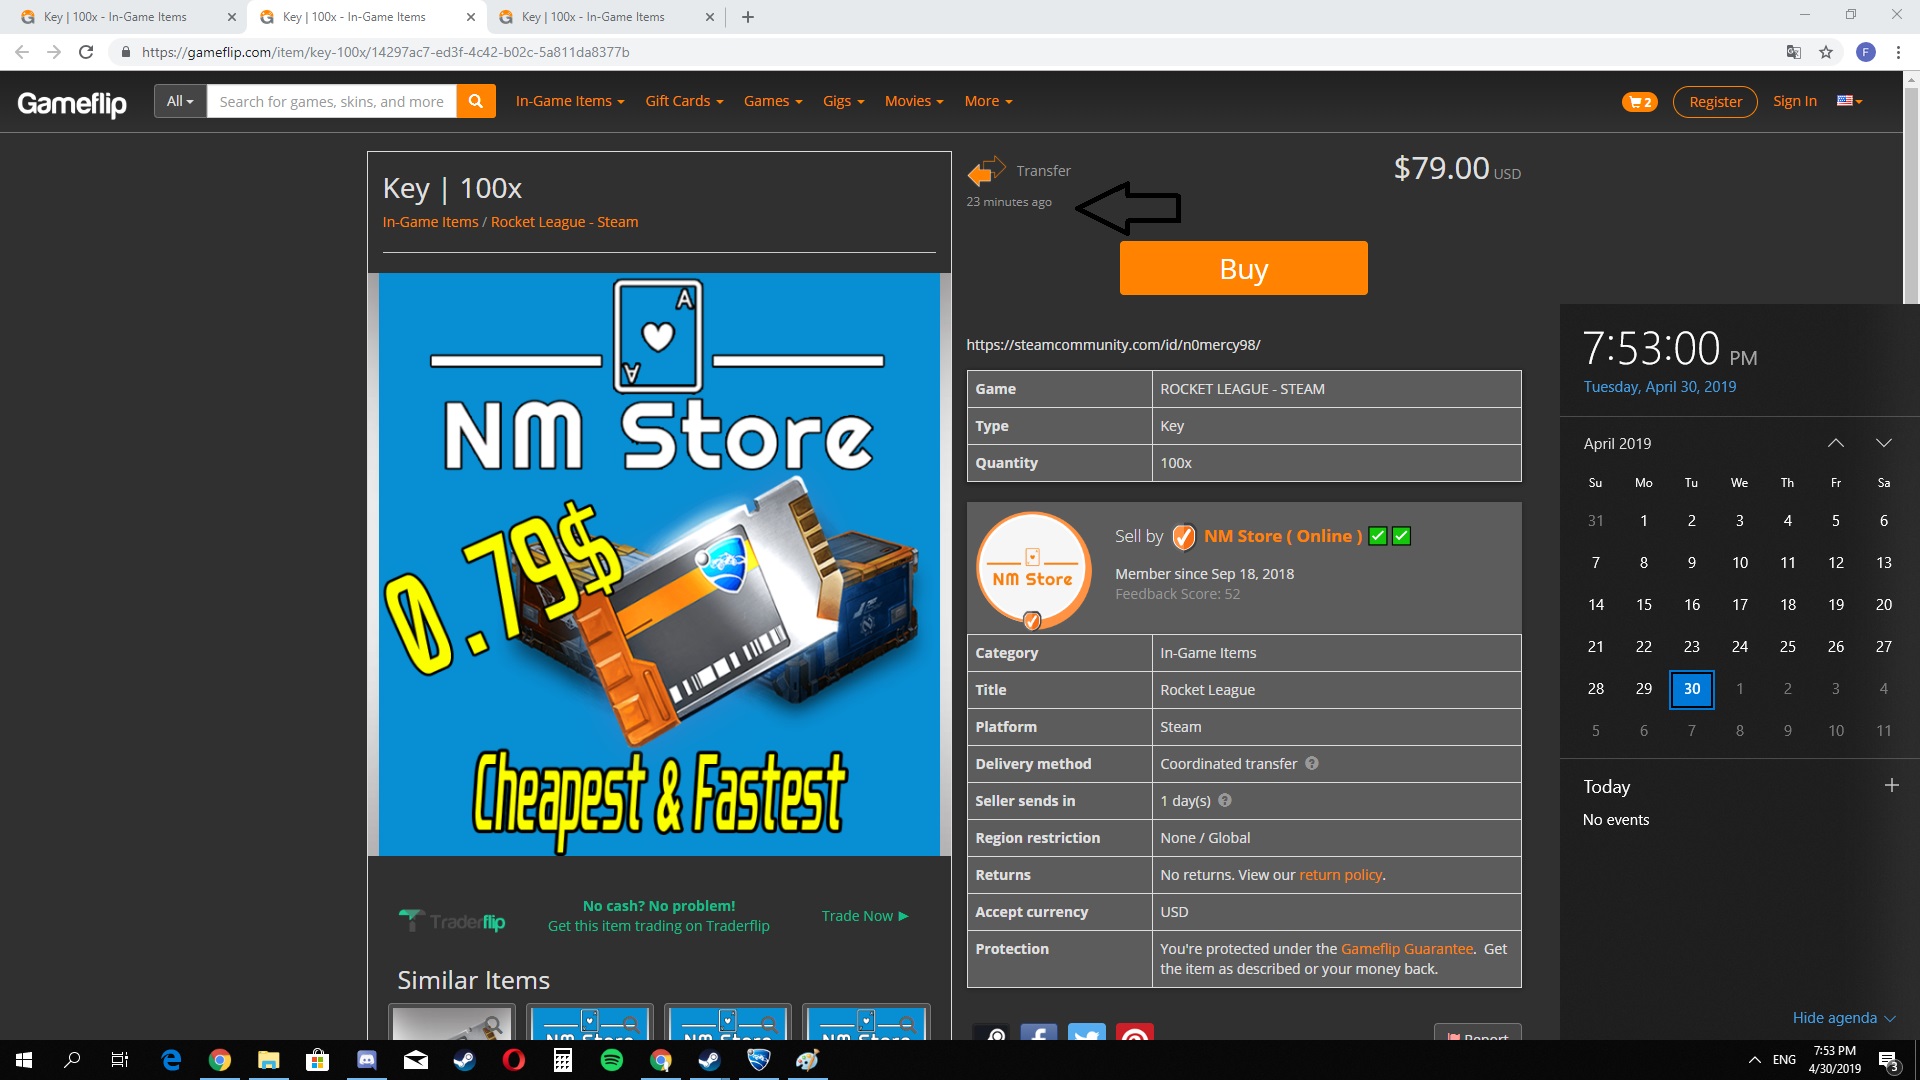Open the shopping cart badge
This screenshot has width=1920, height=1080.
(x=1639, y=102)
